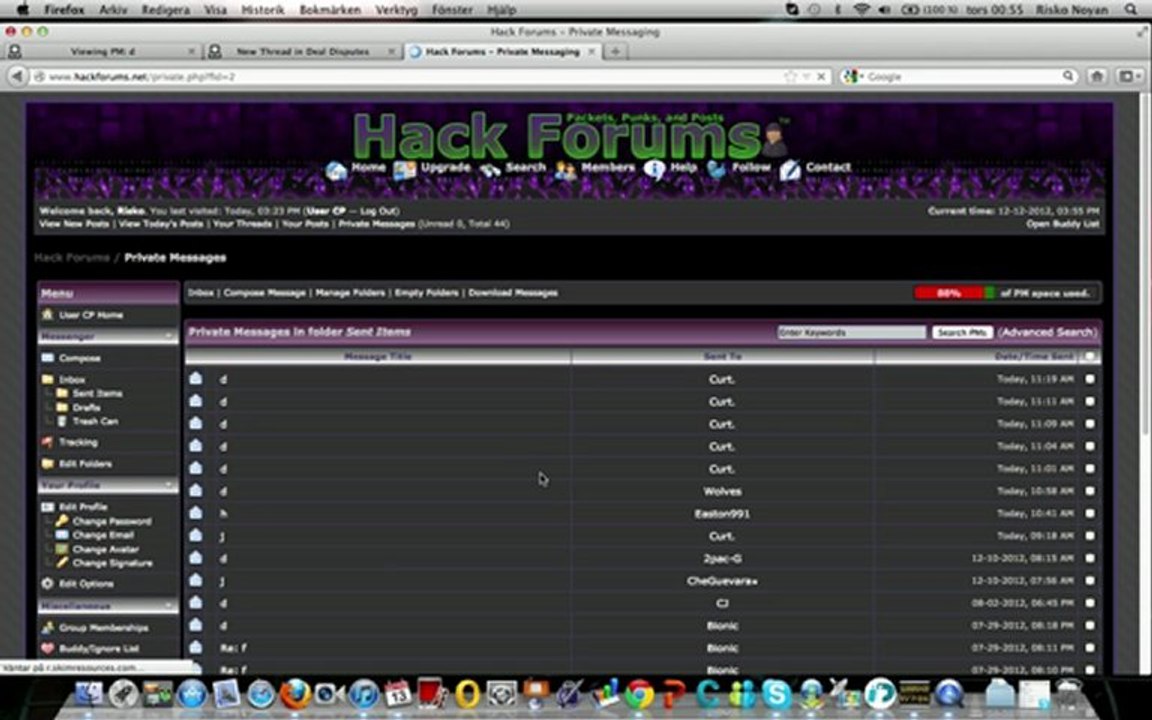Check the message sent Today 11:19 AM
Image resolution: width=1152 pixels, height=720 pixels.
1090,379
